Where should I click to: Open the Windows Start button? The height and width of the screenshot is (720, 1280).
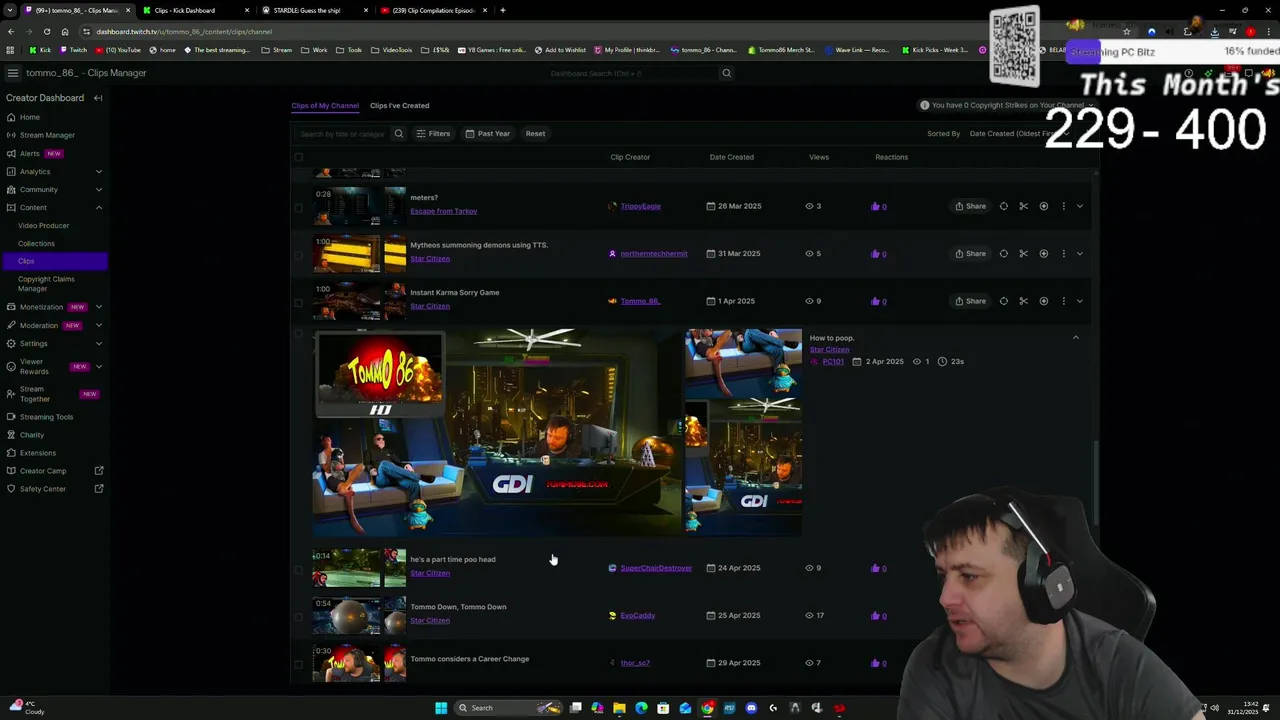click(x=440, y=708)
